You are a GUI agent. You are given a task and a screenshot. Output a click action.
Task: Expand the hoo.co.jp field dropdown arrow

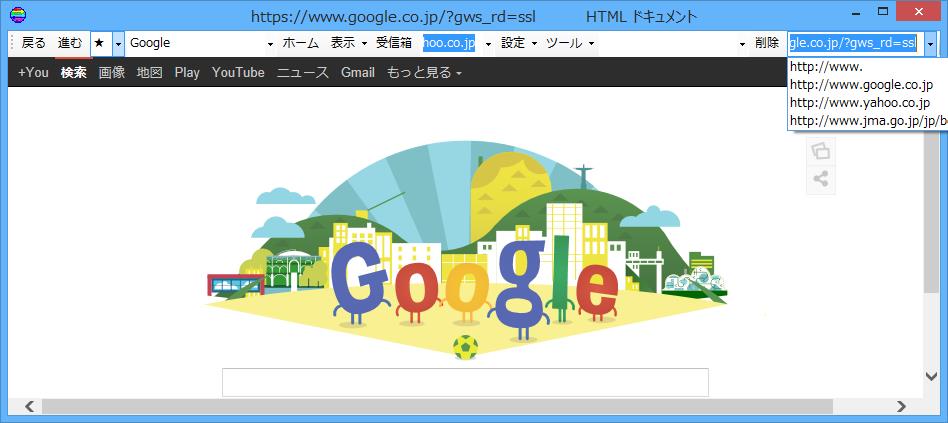pos(489,44)
